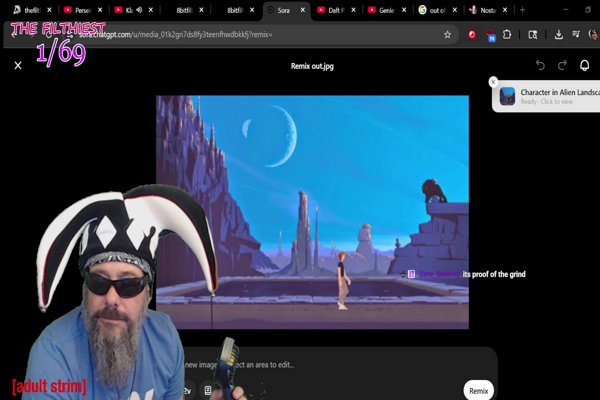Open the media playback controls icon
Viewport: 600px width, 400px height.
point(576,34)
